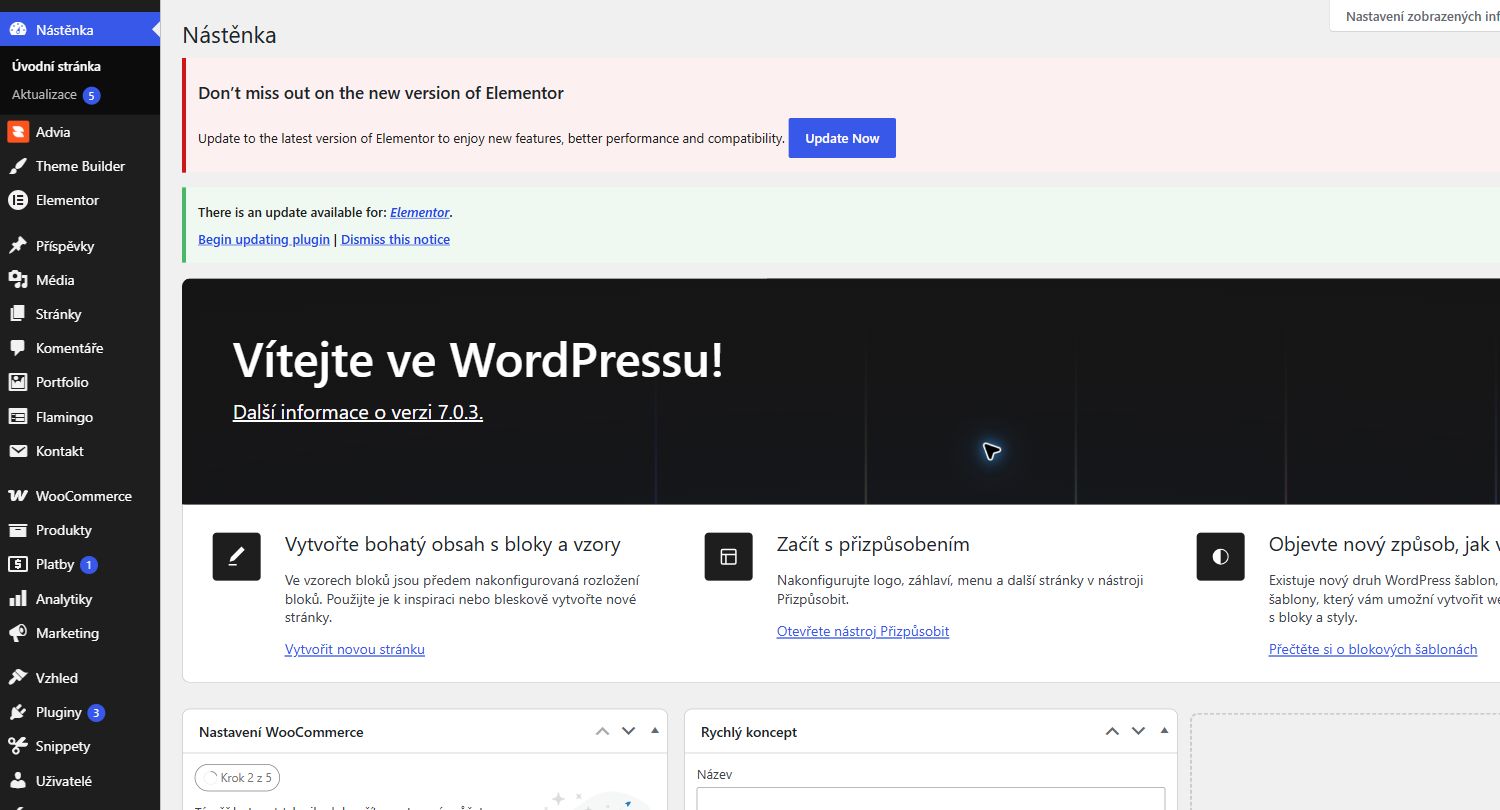The image size is (1500, 810).
Task: Move Nastavení WooCommerce widget down
Action: (x=628, y=731)
